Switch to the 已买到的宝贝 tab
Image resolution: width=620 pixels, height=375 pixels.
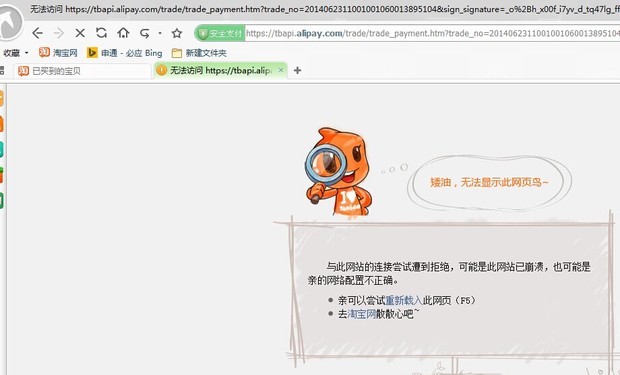[83, 71]
